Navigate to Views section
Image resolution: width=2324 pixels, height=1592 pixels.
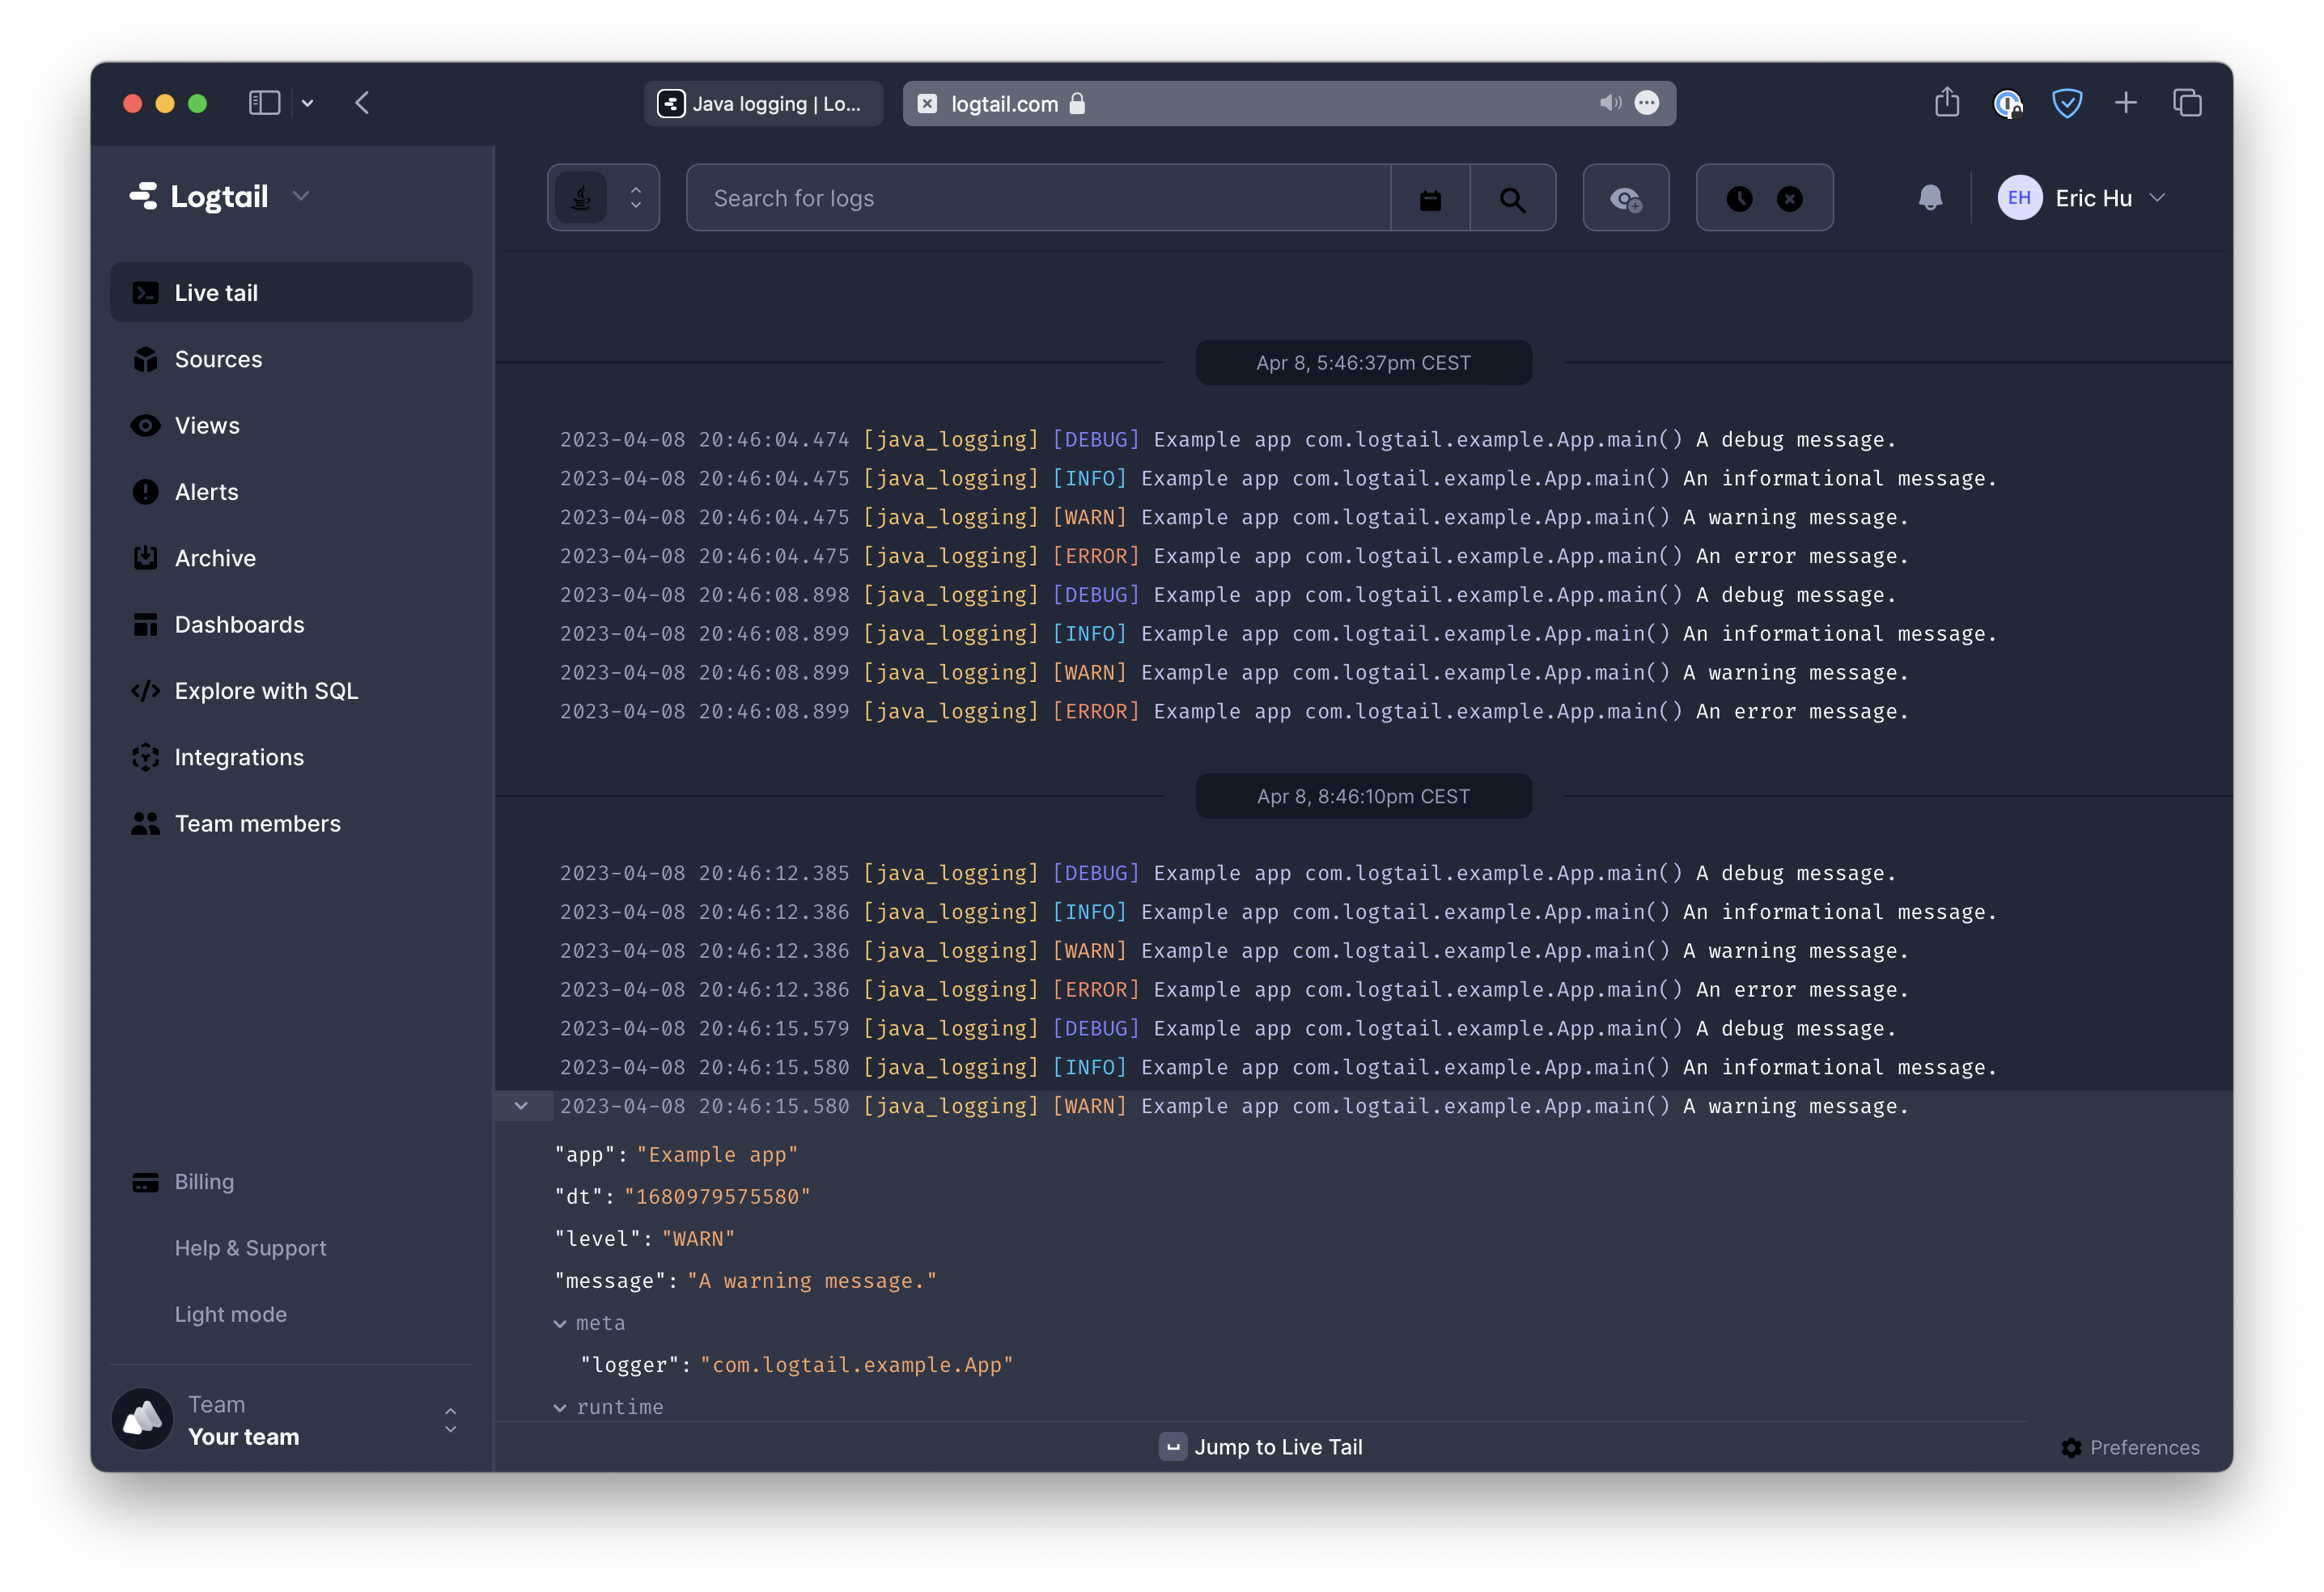(x=206, y=426)
